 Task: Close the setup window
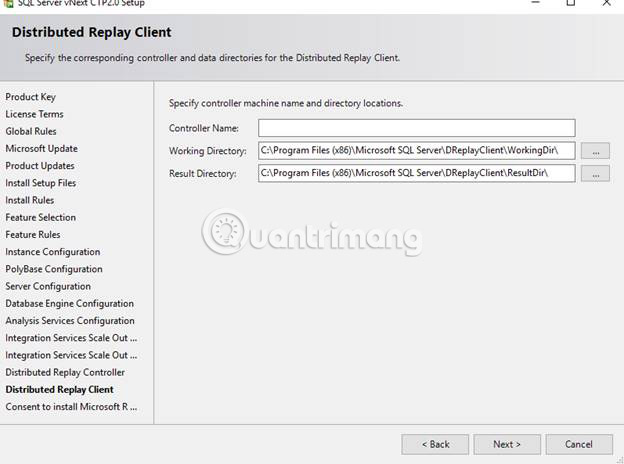(x=606, y=3)
